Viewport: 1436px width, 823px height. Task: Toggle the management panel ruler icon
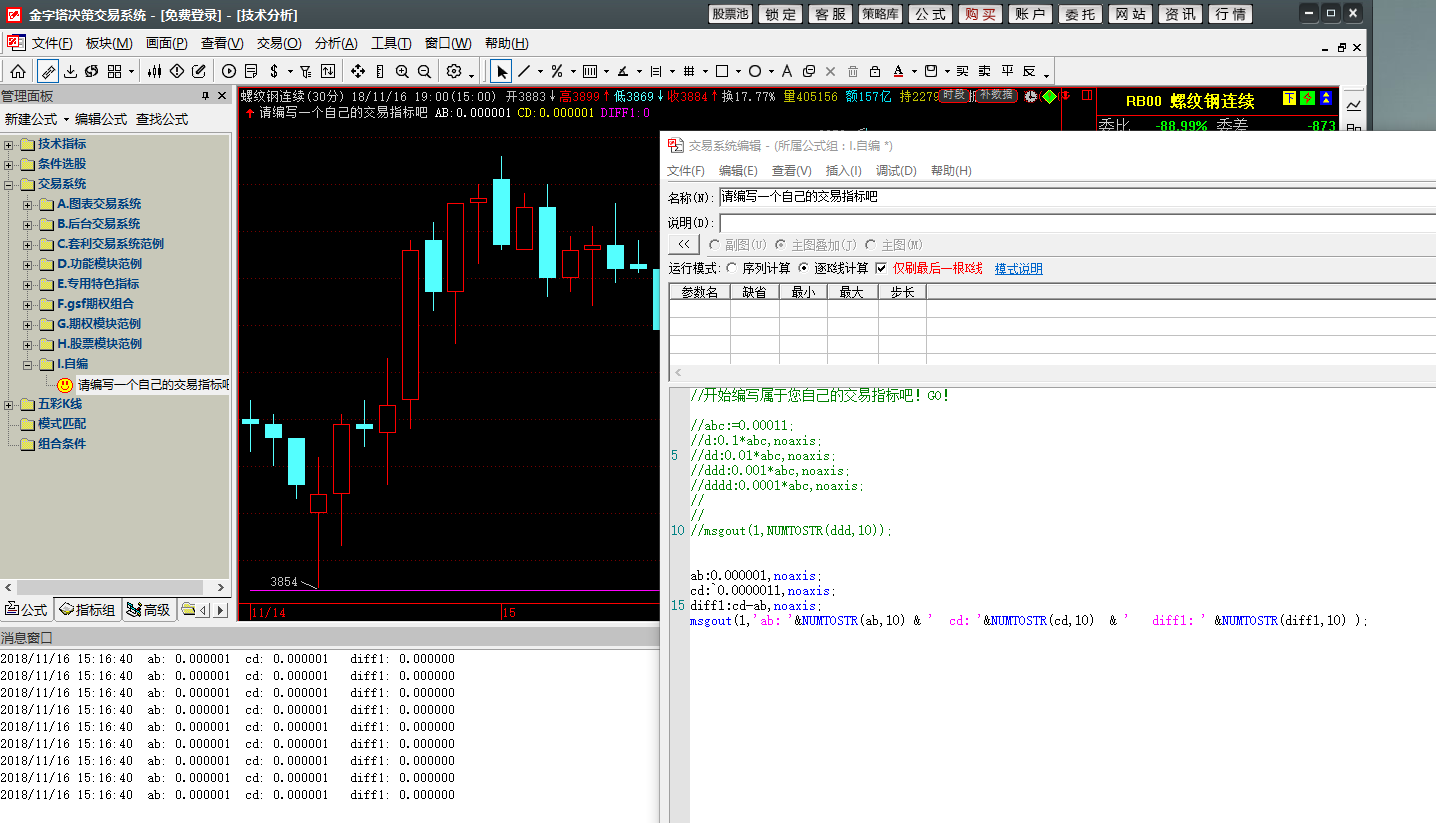click(x=48, y=71)
